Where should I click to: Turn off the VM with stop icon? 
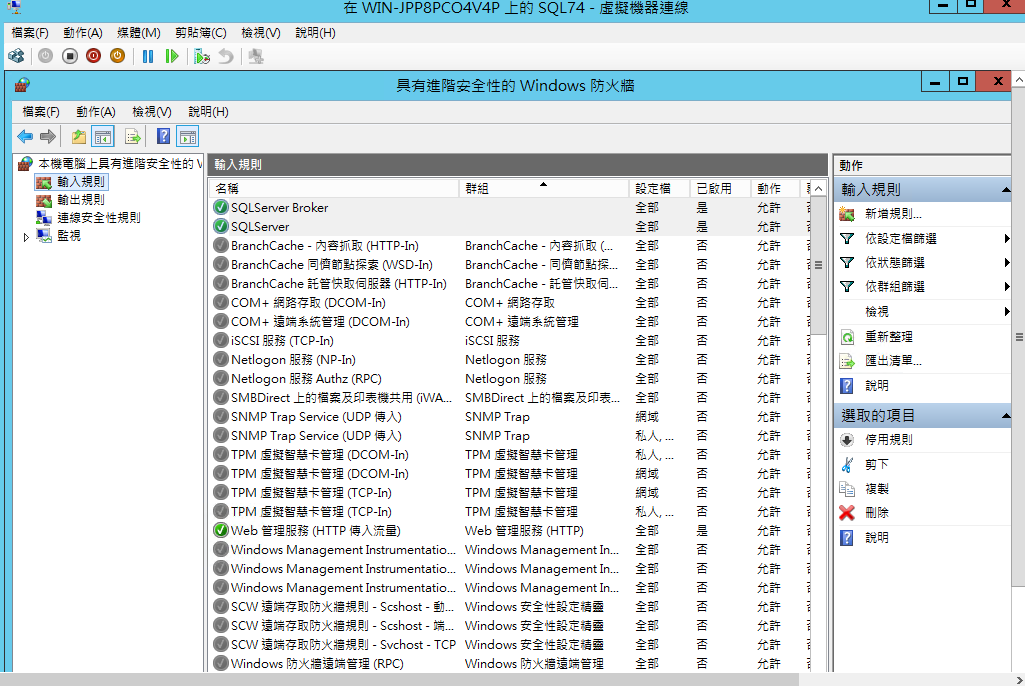70,56
